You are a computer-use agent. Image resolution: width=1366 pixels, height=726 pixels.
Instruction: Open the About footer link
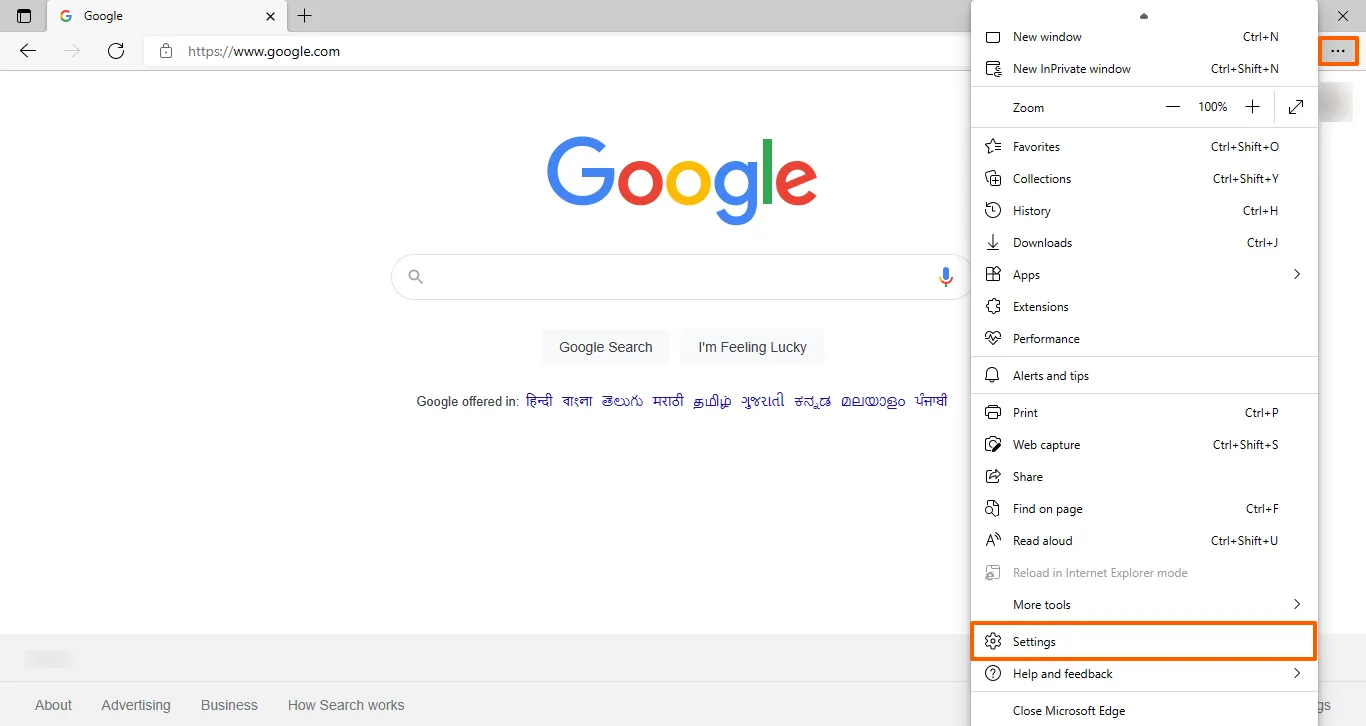(x=53, y=705)
